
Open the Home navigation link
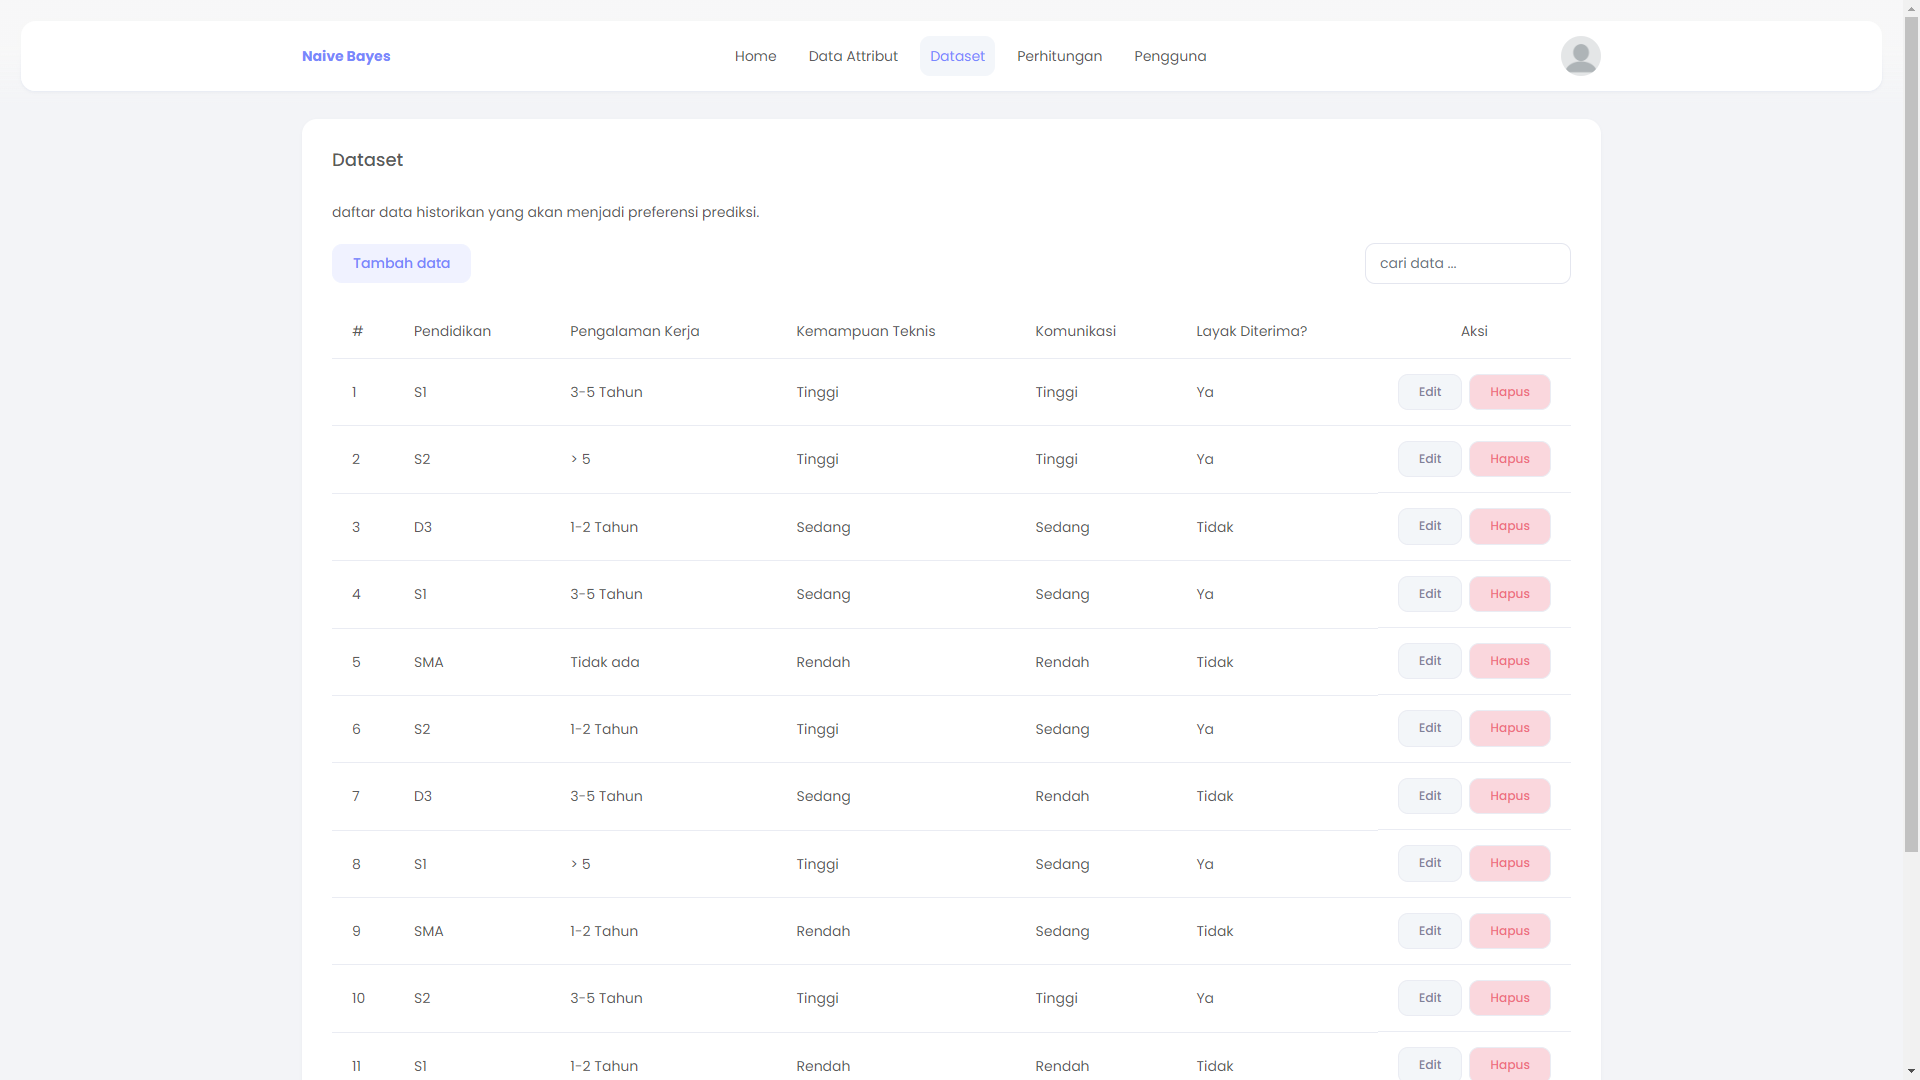click(x=756, y=55)
